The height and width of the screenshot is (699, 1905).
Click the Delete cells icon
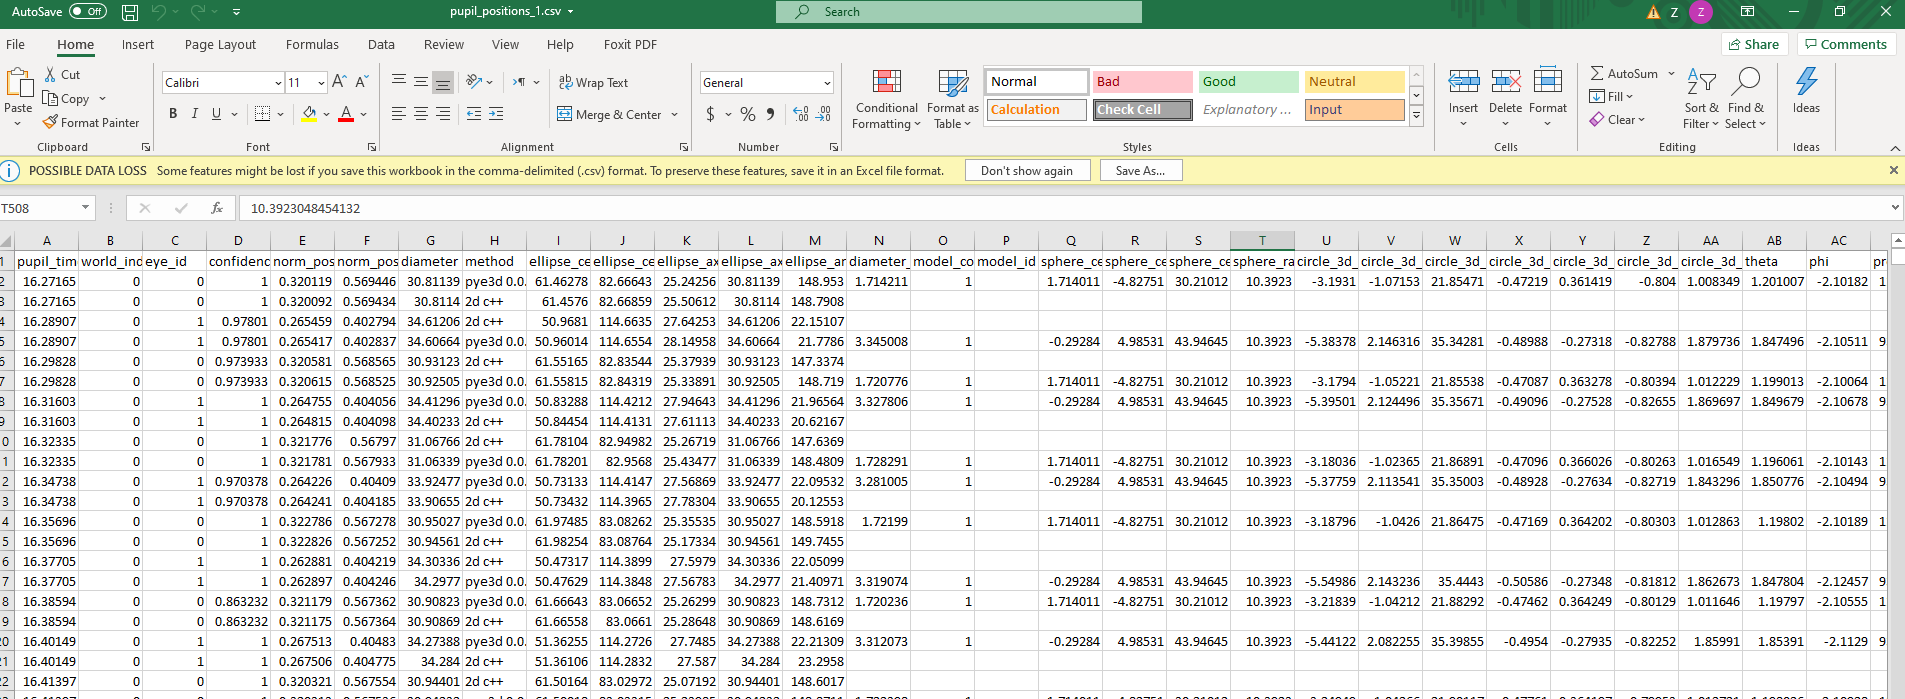[1505, 81]
